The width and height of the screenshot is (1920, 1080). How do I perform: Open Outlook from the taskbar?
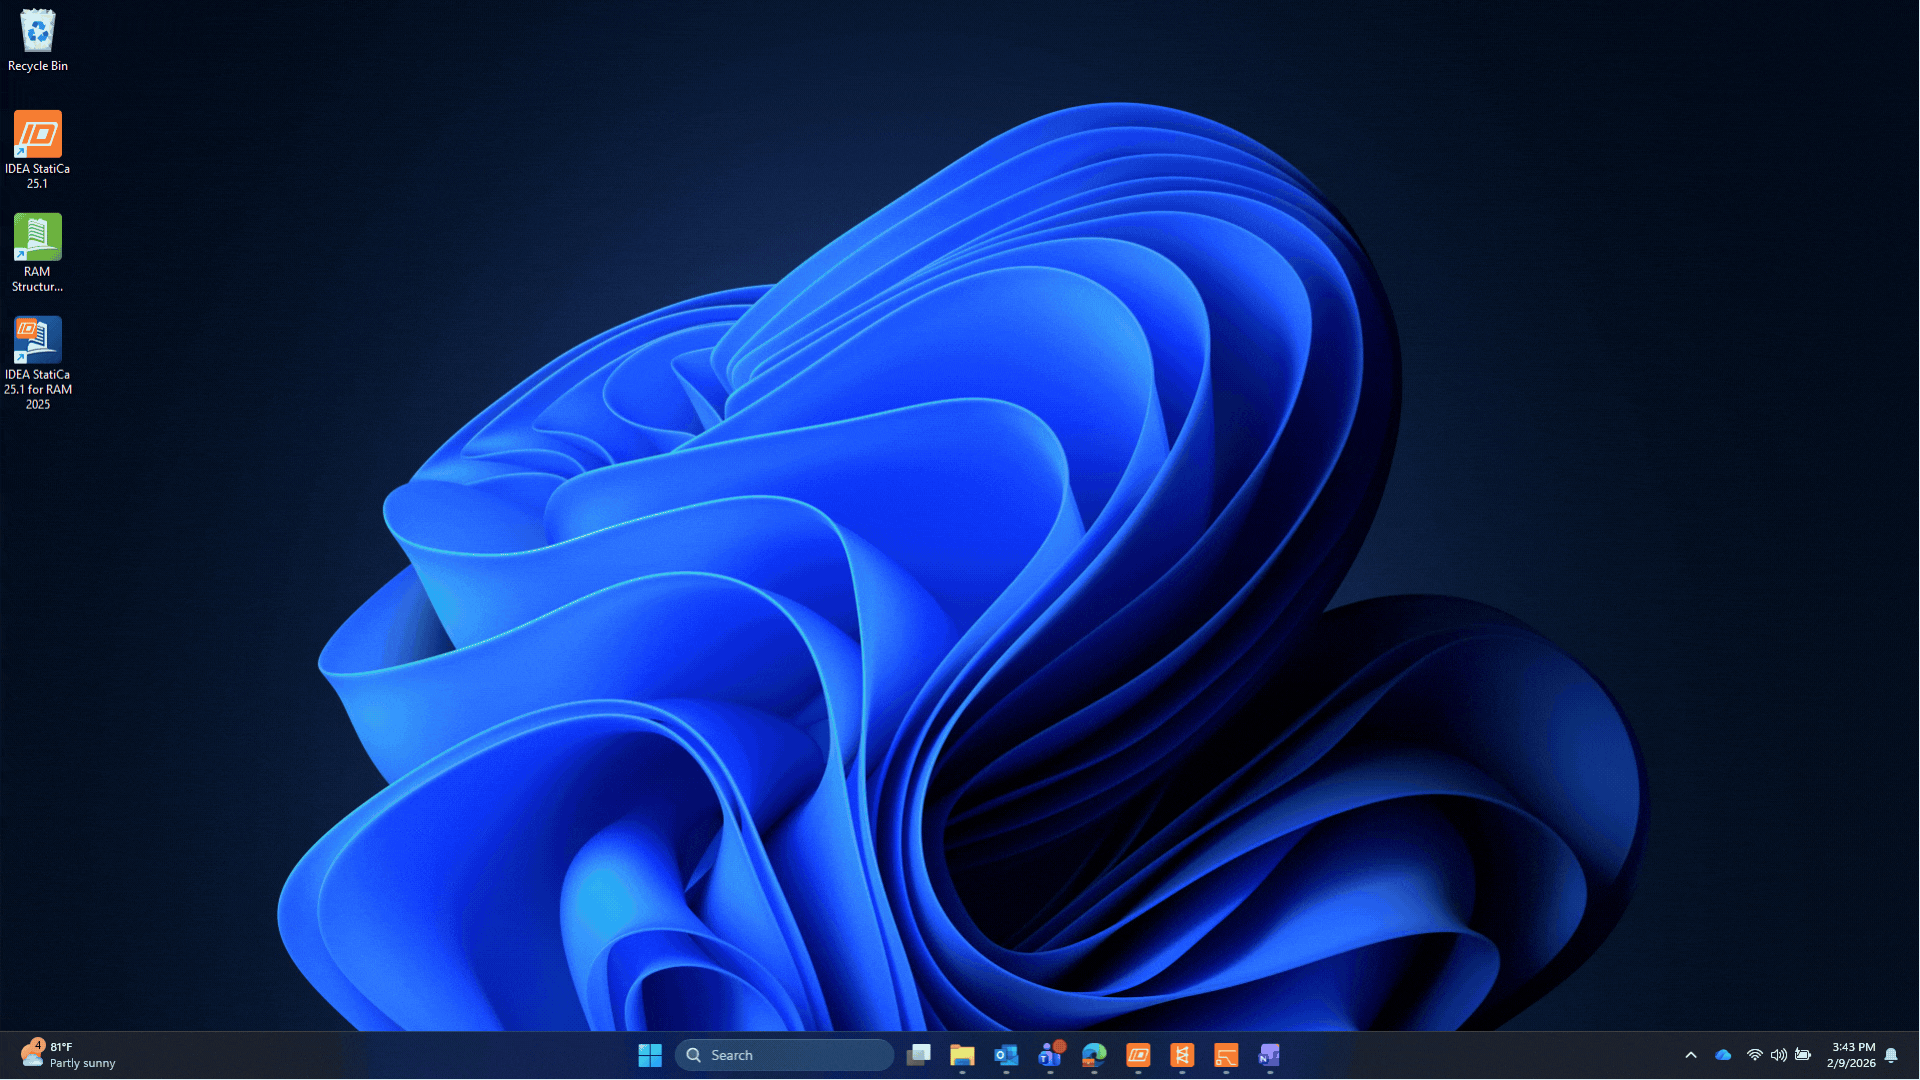tap(1006, 1055)
